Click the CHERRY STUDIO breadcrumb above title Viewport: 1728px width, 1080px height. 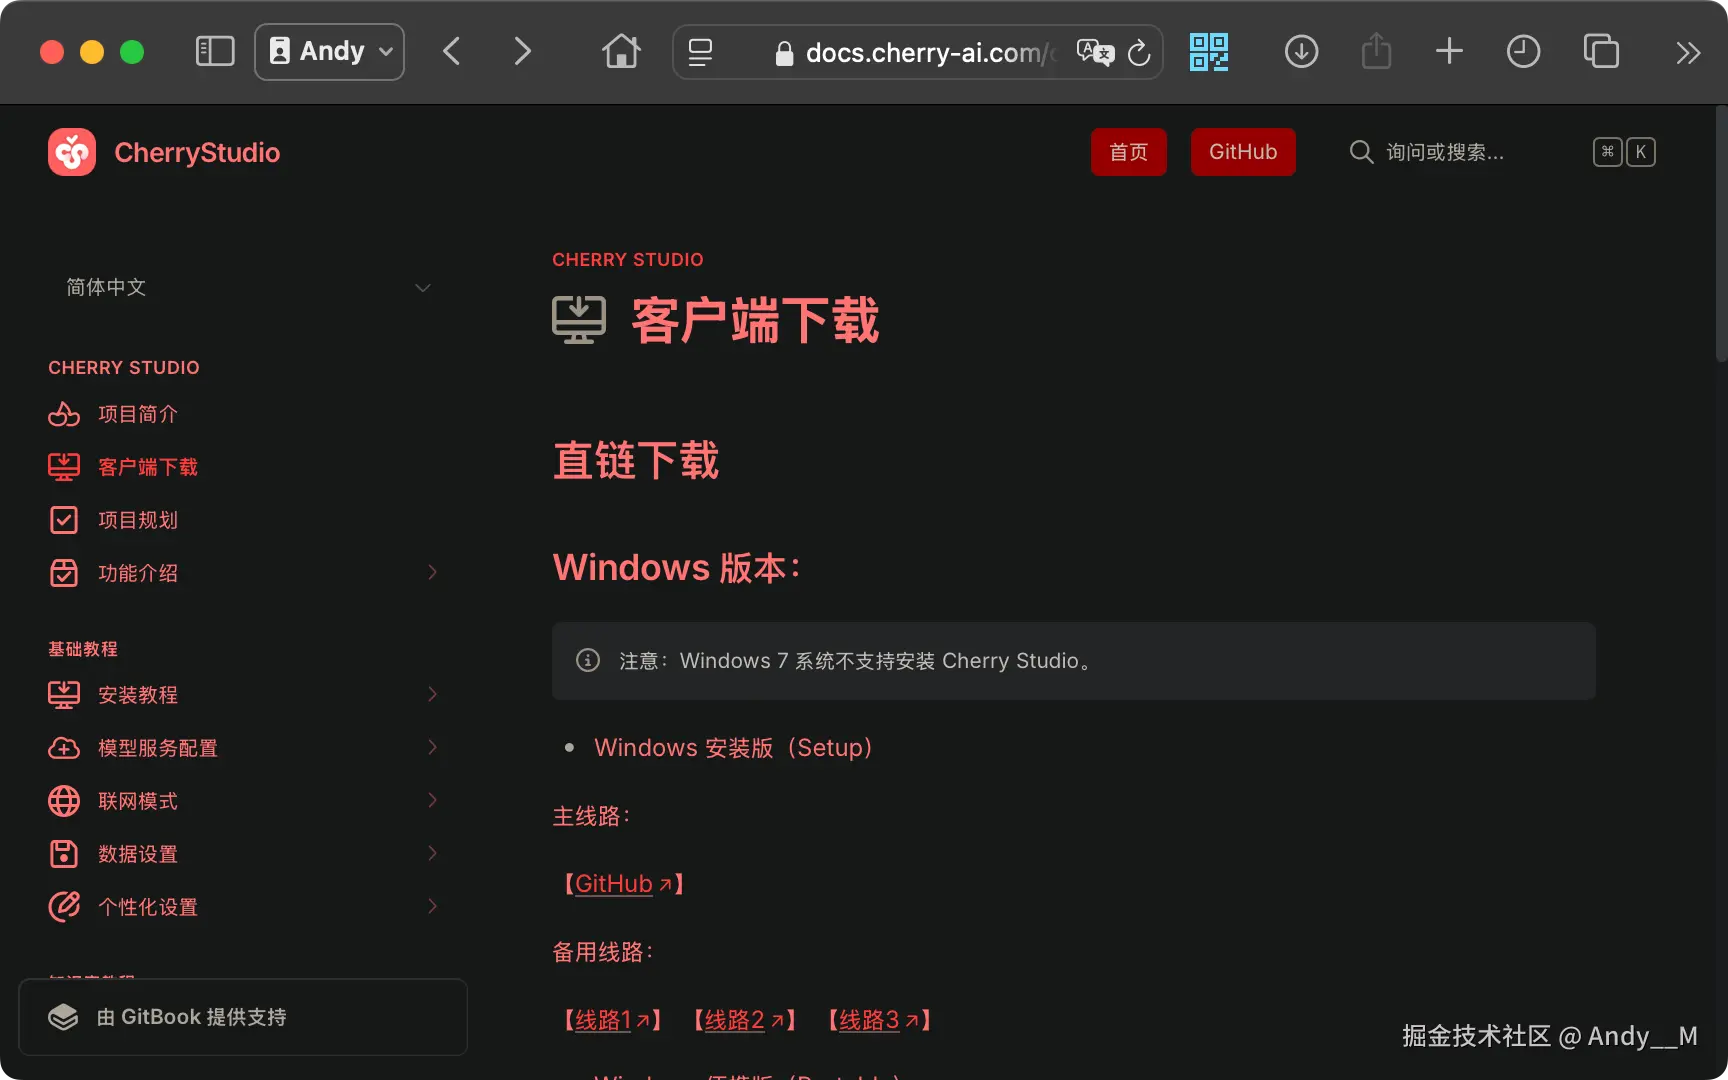coord(628,260)
